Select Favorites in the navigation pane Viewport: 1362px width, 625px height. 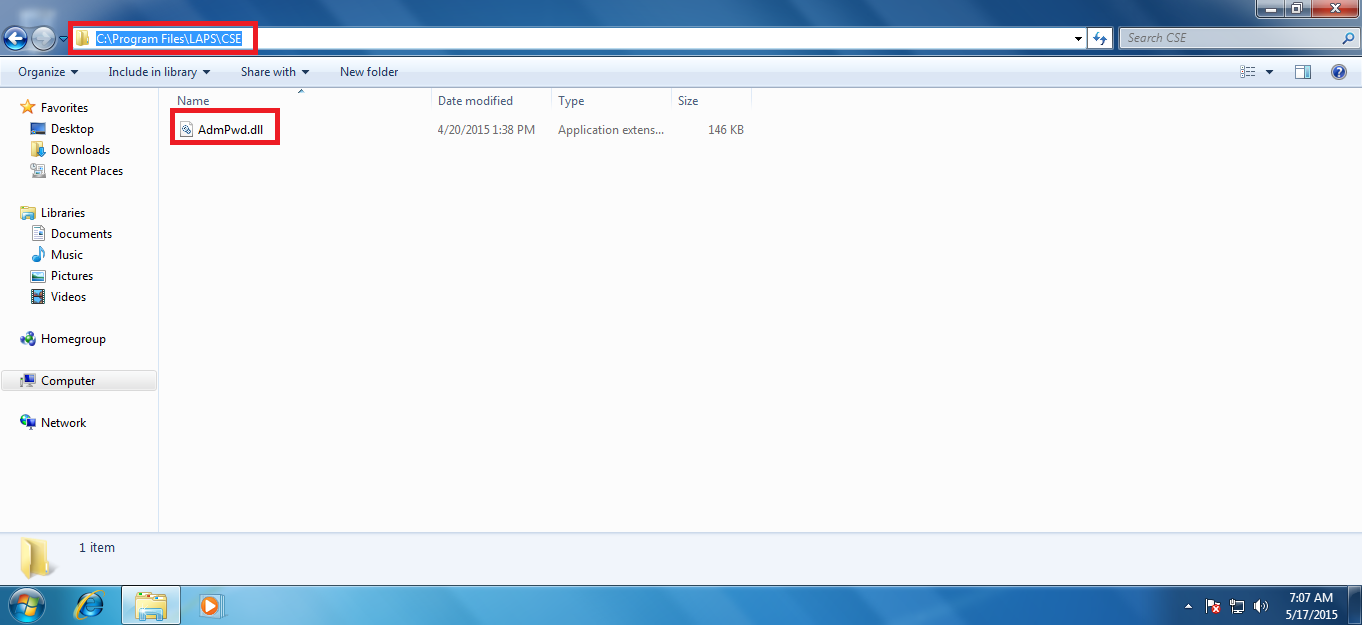point(64,108)
